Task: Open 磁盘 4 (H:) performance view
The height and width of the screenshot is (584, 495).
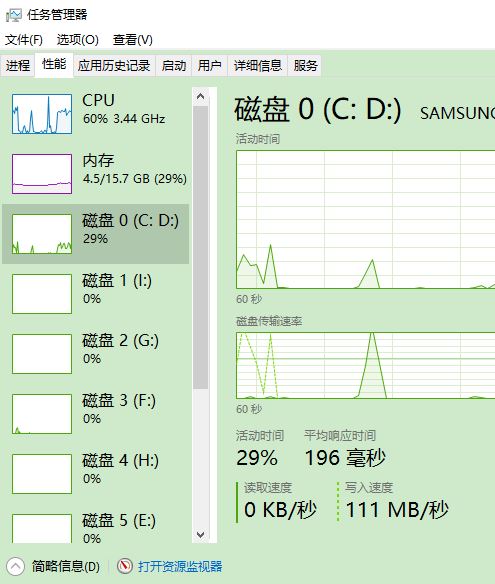Action: click(95, 474)
